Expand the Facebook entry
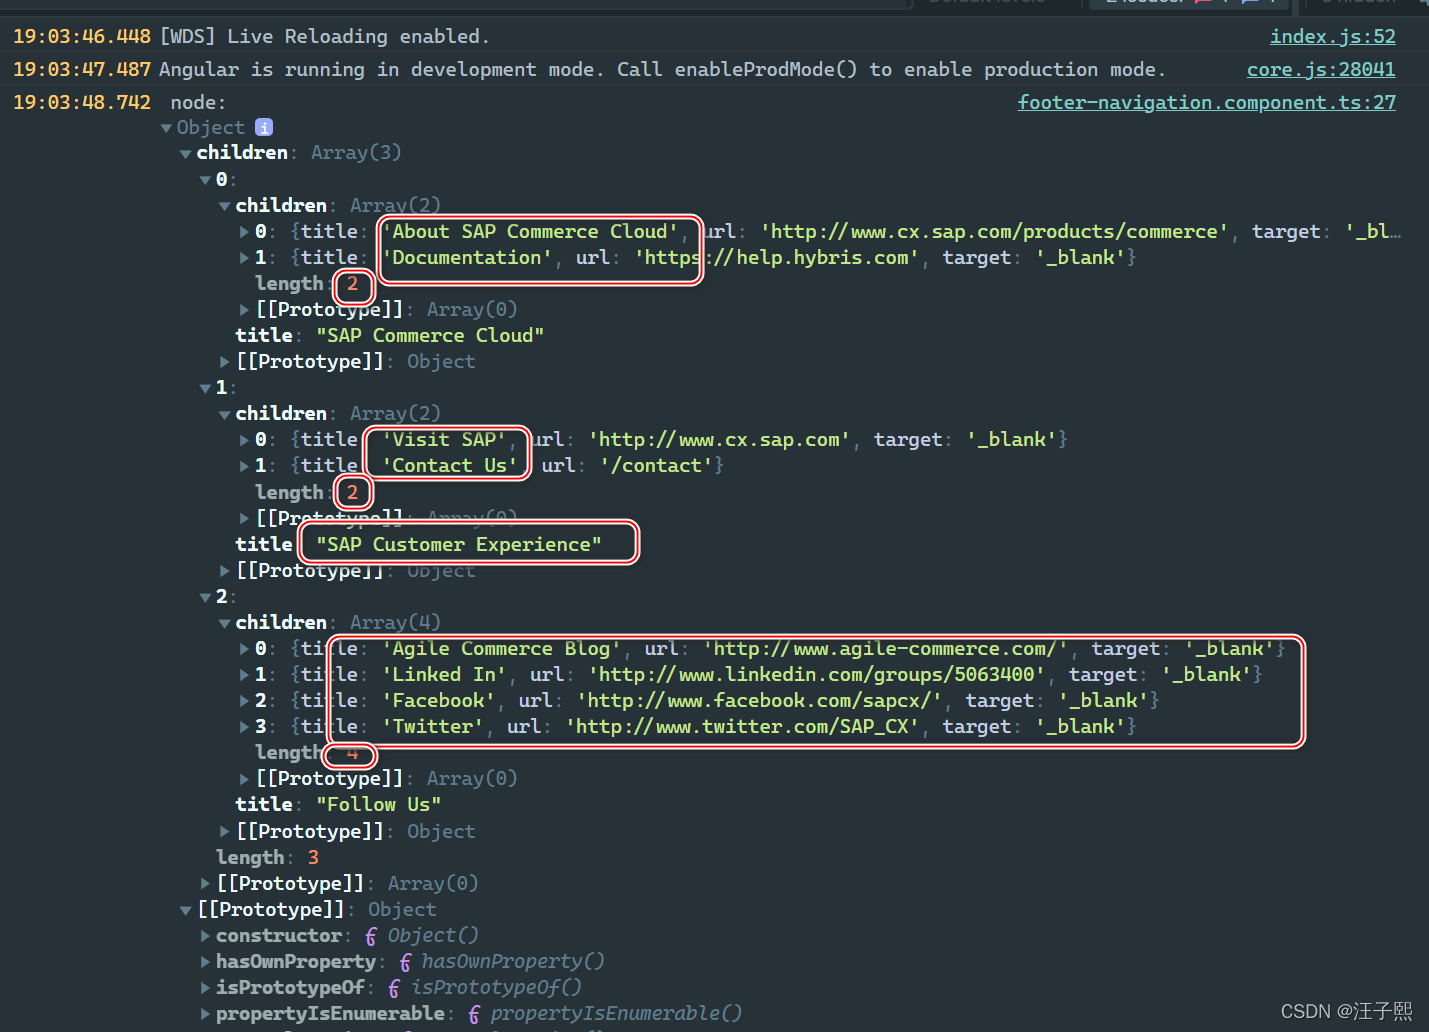The width and height of the screenshot is (1429, 1032). click(244, 700)
